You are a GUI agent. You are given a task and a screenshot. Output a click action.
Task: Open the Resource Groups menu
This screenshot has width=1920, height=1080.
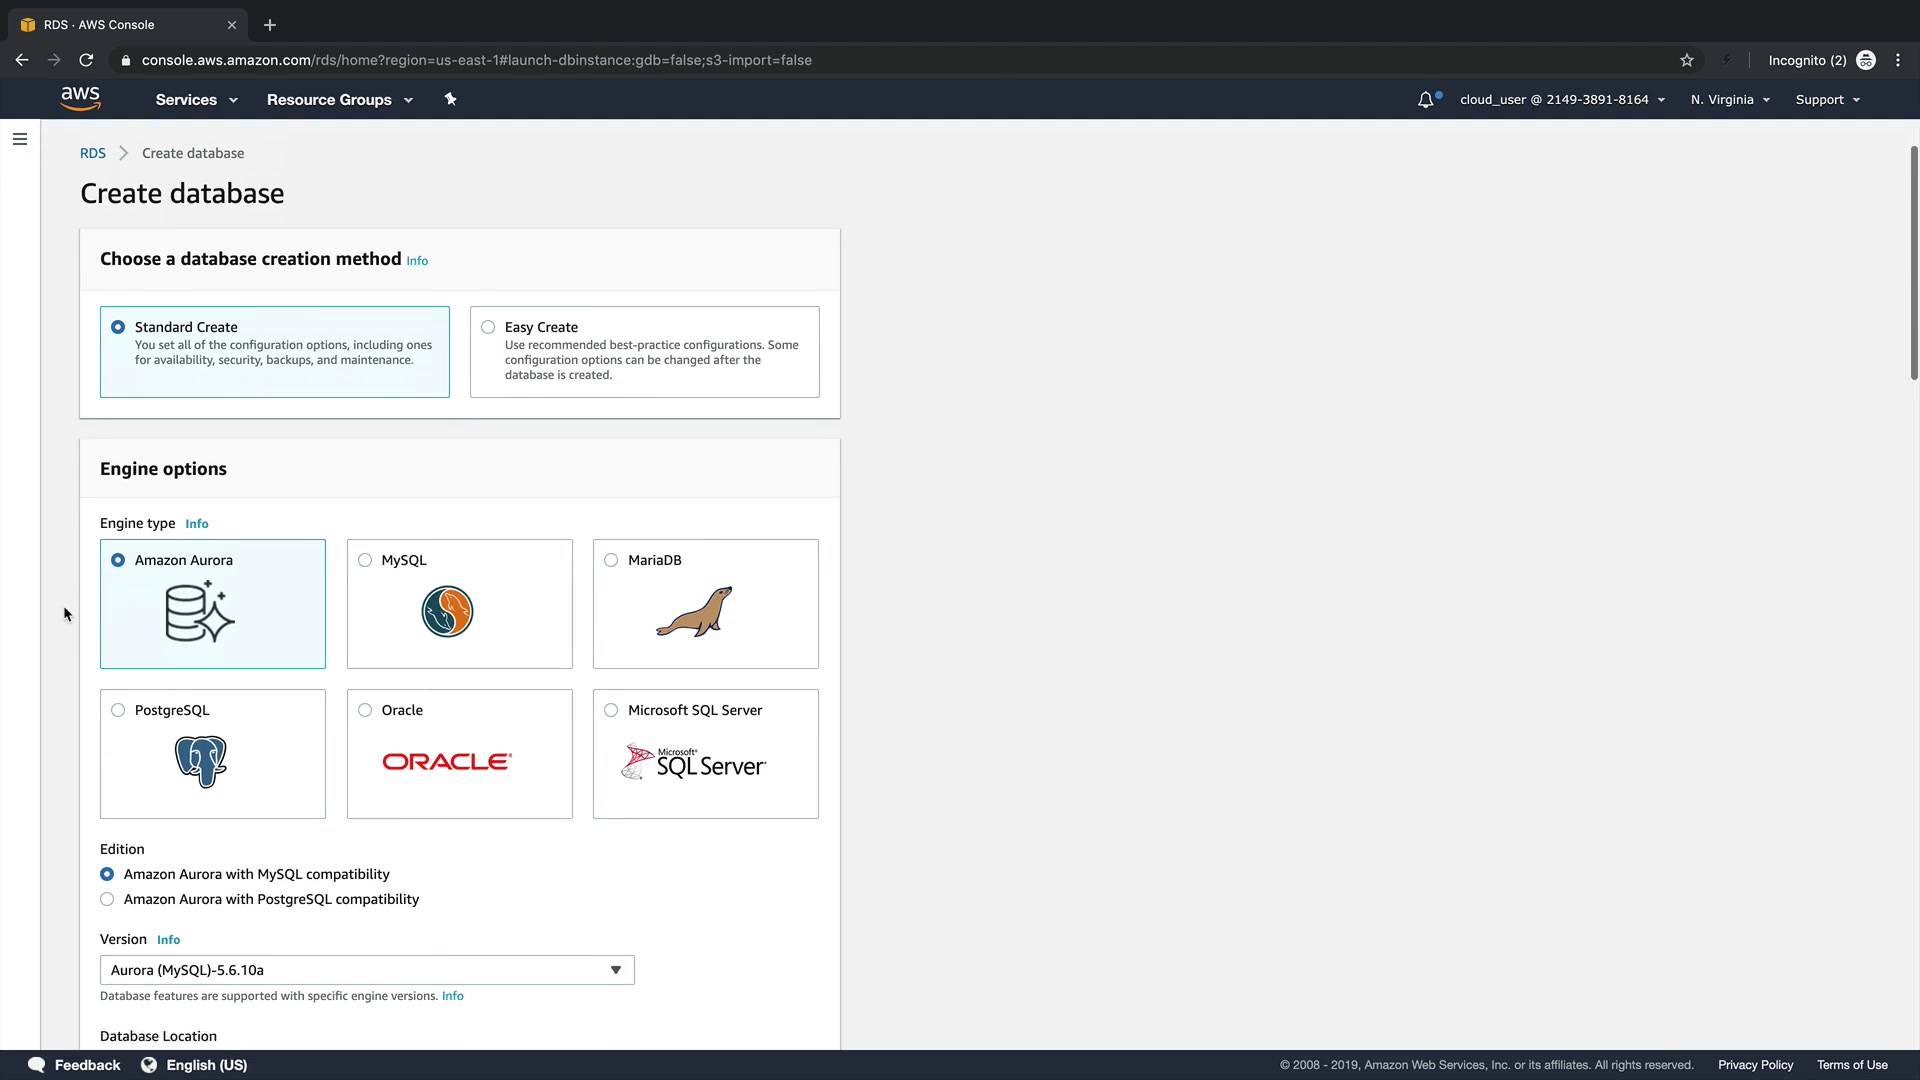(x=339, y=99)
